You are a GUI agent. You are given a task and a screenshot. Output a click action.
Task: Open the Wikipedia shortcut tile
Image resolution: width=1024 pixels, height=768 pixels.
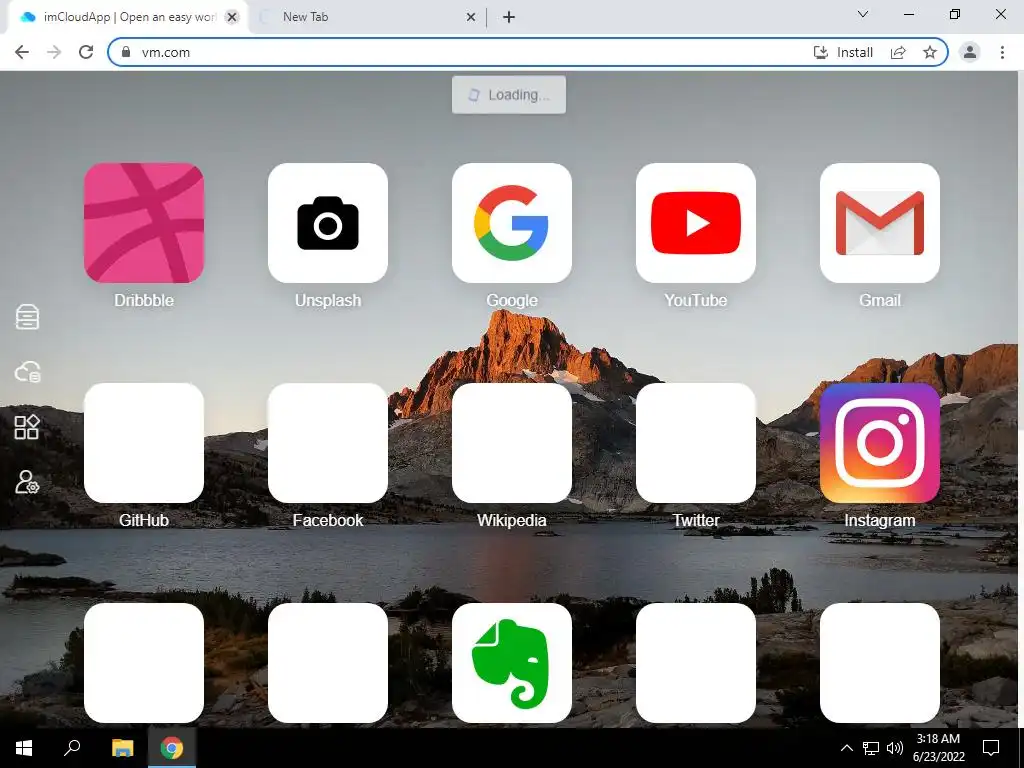pos(511,443)
